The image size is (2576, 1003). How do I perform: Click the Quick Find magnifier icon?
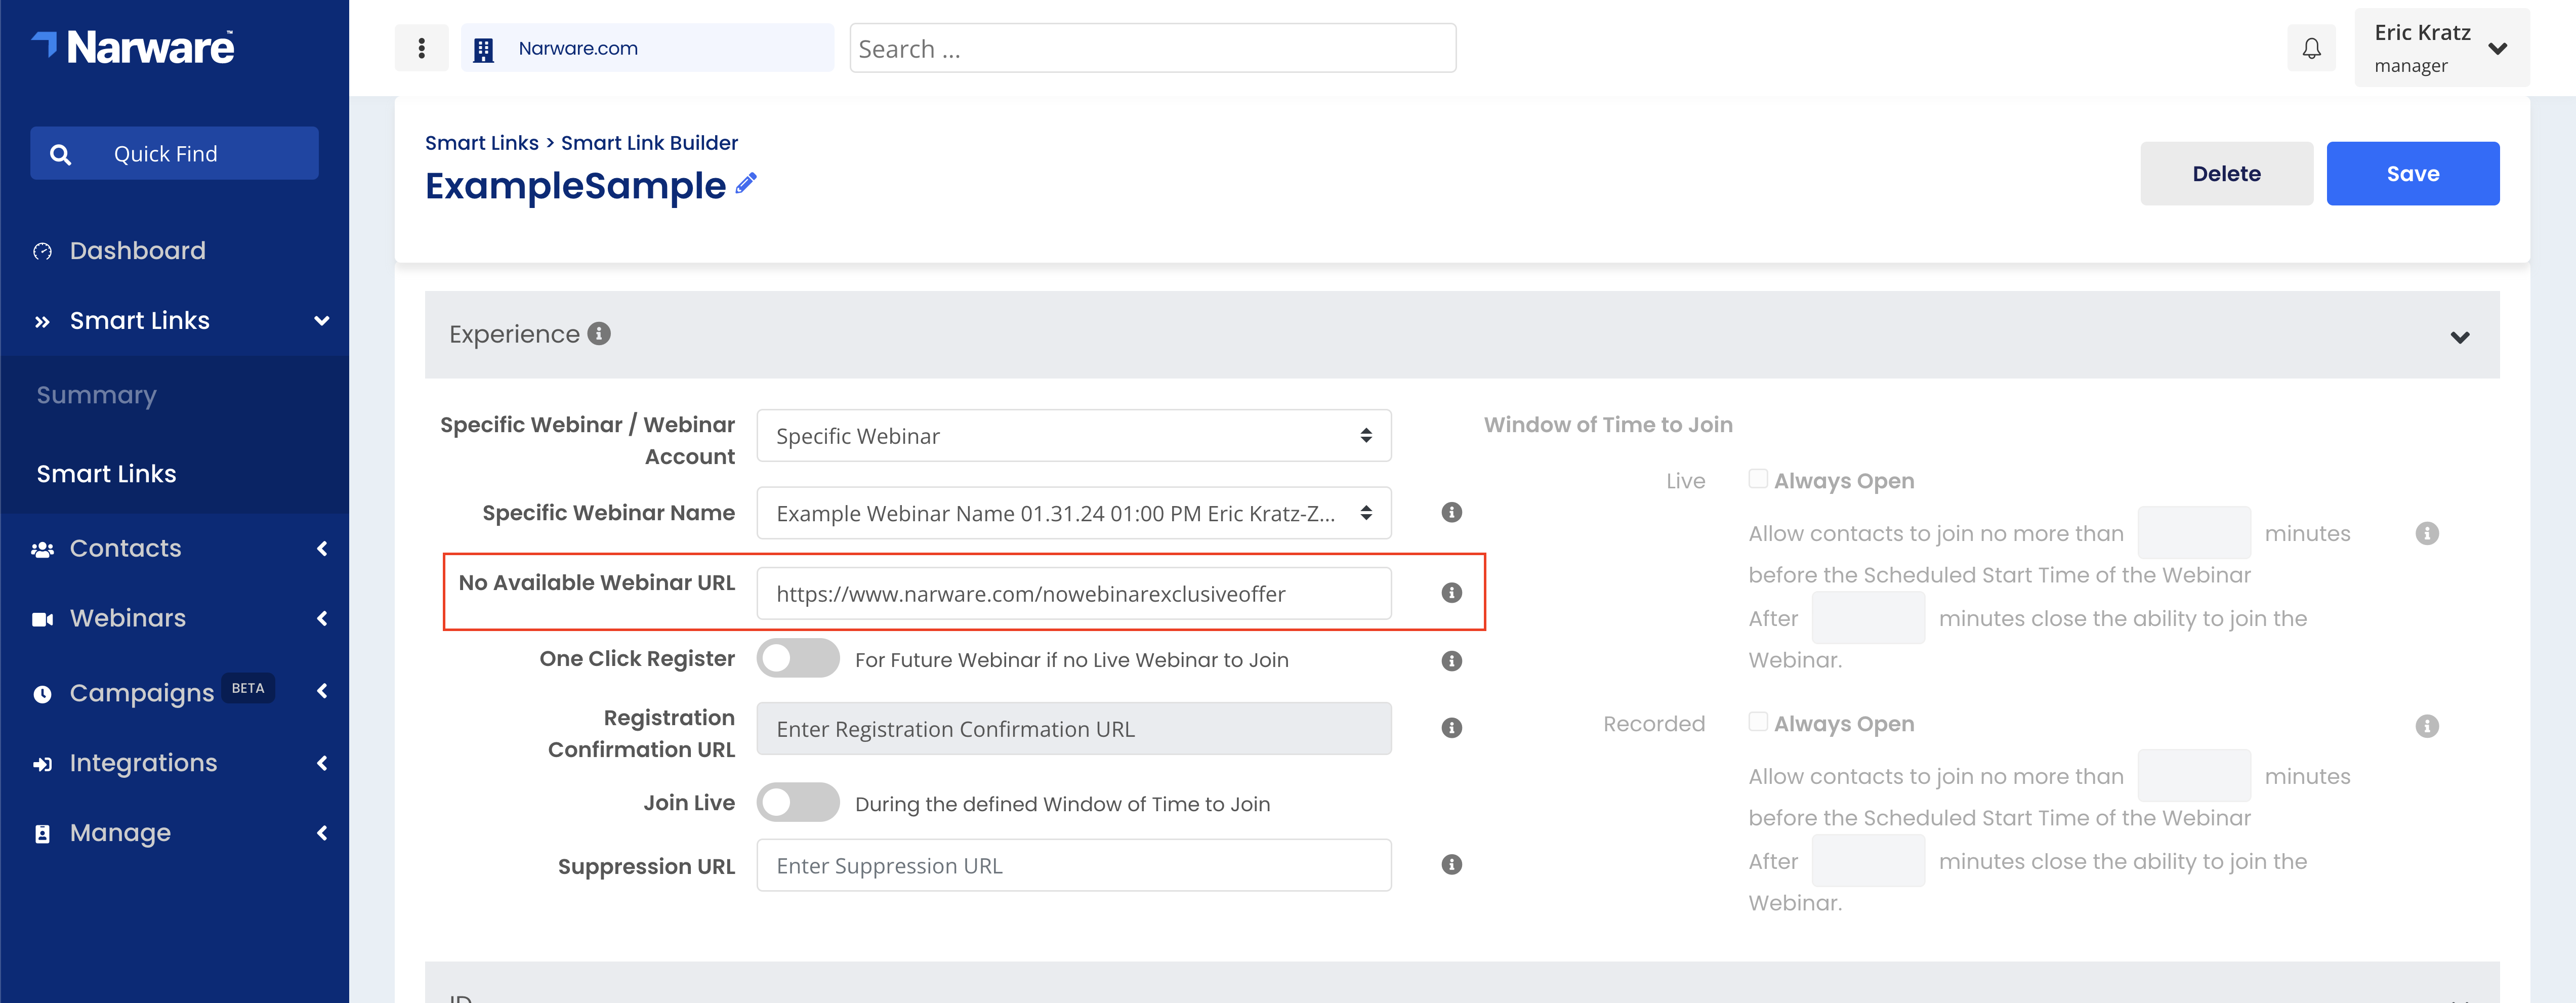point(61,154)
